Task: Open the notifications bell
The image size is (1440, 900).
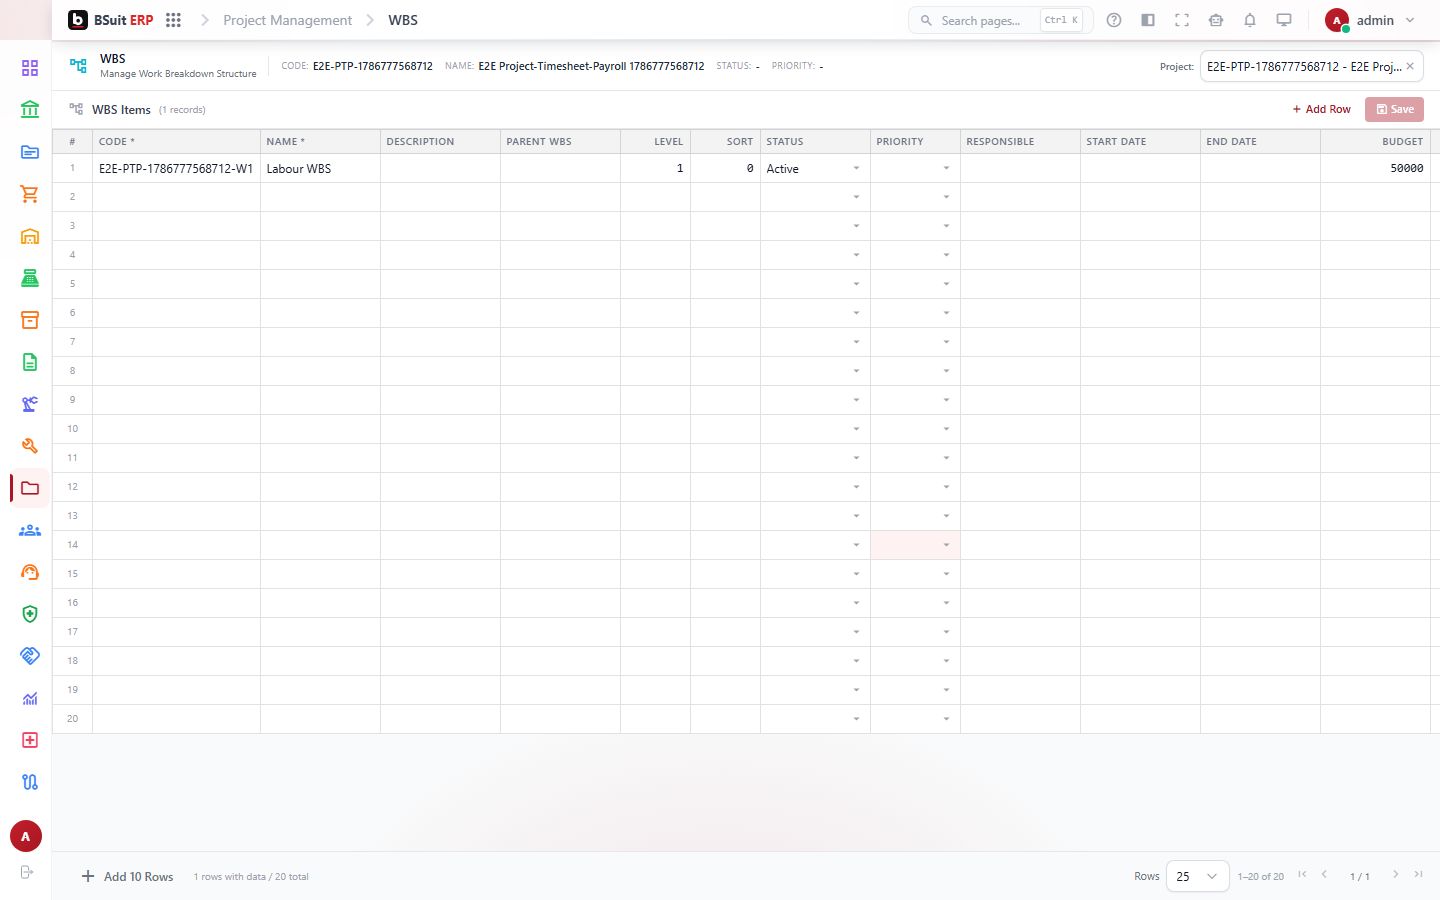Action: tap(1250, 20)
